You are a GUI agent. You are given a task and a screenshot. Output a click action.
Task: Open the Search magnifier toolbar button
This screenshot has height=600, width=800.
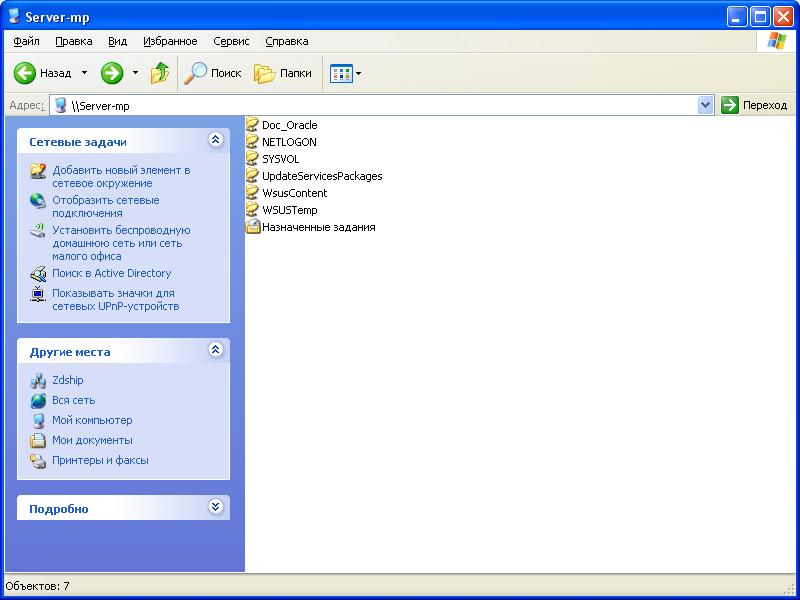point(212,73)
